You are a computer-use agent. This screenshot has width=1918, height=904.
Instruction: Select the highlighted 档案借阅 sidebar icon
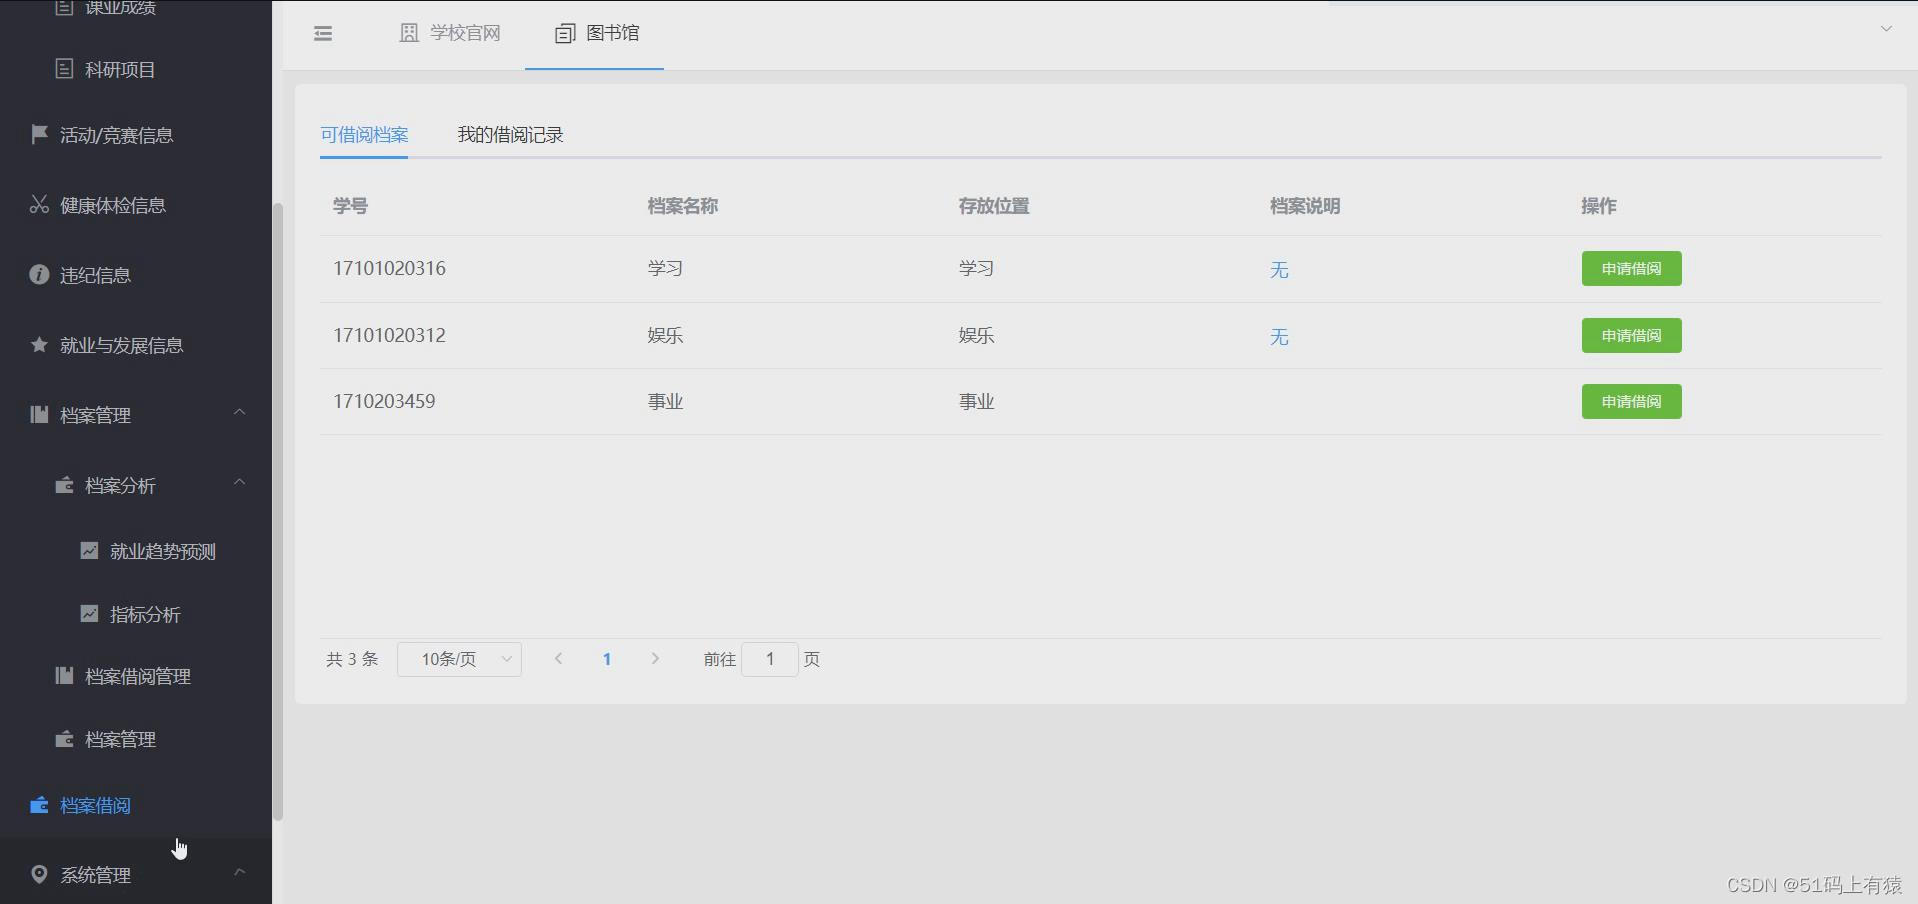click(38, 805)
